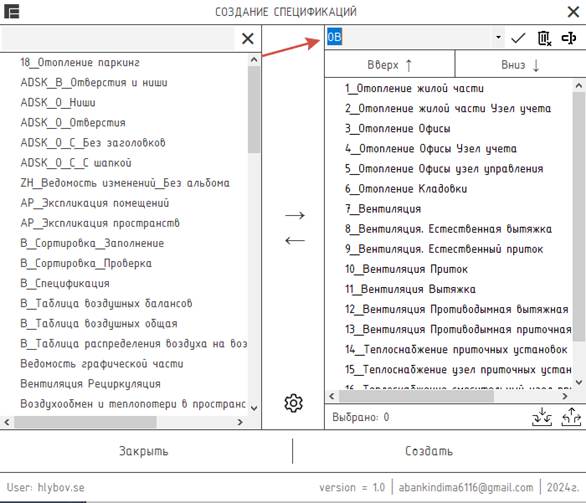The image size is (586, 503).
Task: Click the delete set trash icon
Action: (544, 38)
